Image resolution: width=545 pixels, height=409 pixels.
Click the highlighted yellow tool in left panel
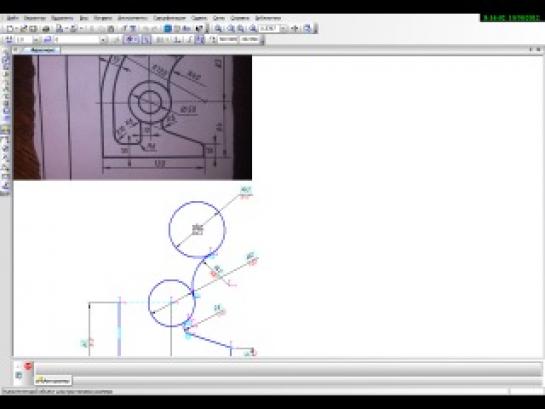[5, 130]
